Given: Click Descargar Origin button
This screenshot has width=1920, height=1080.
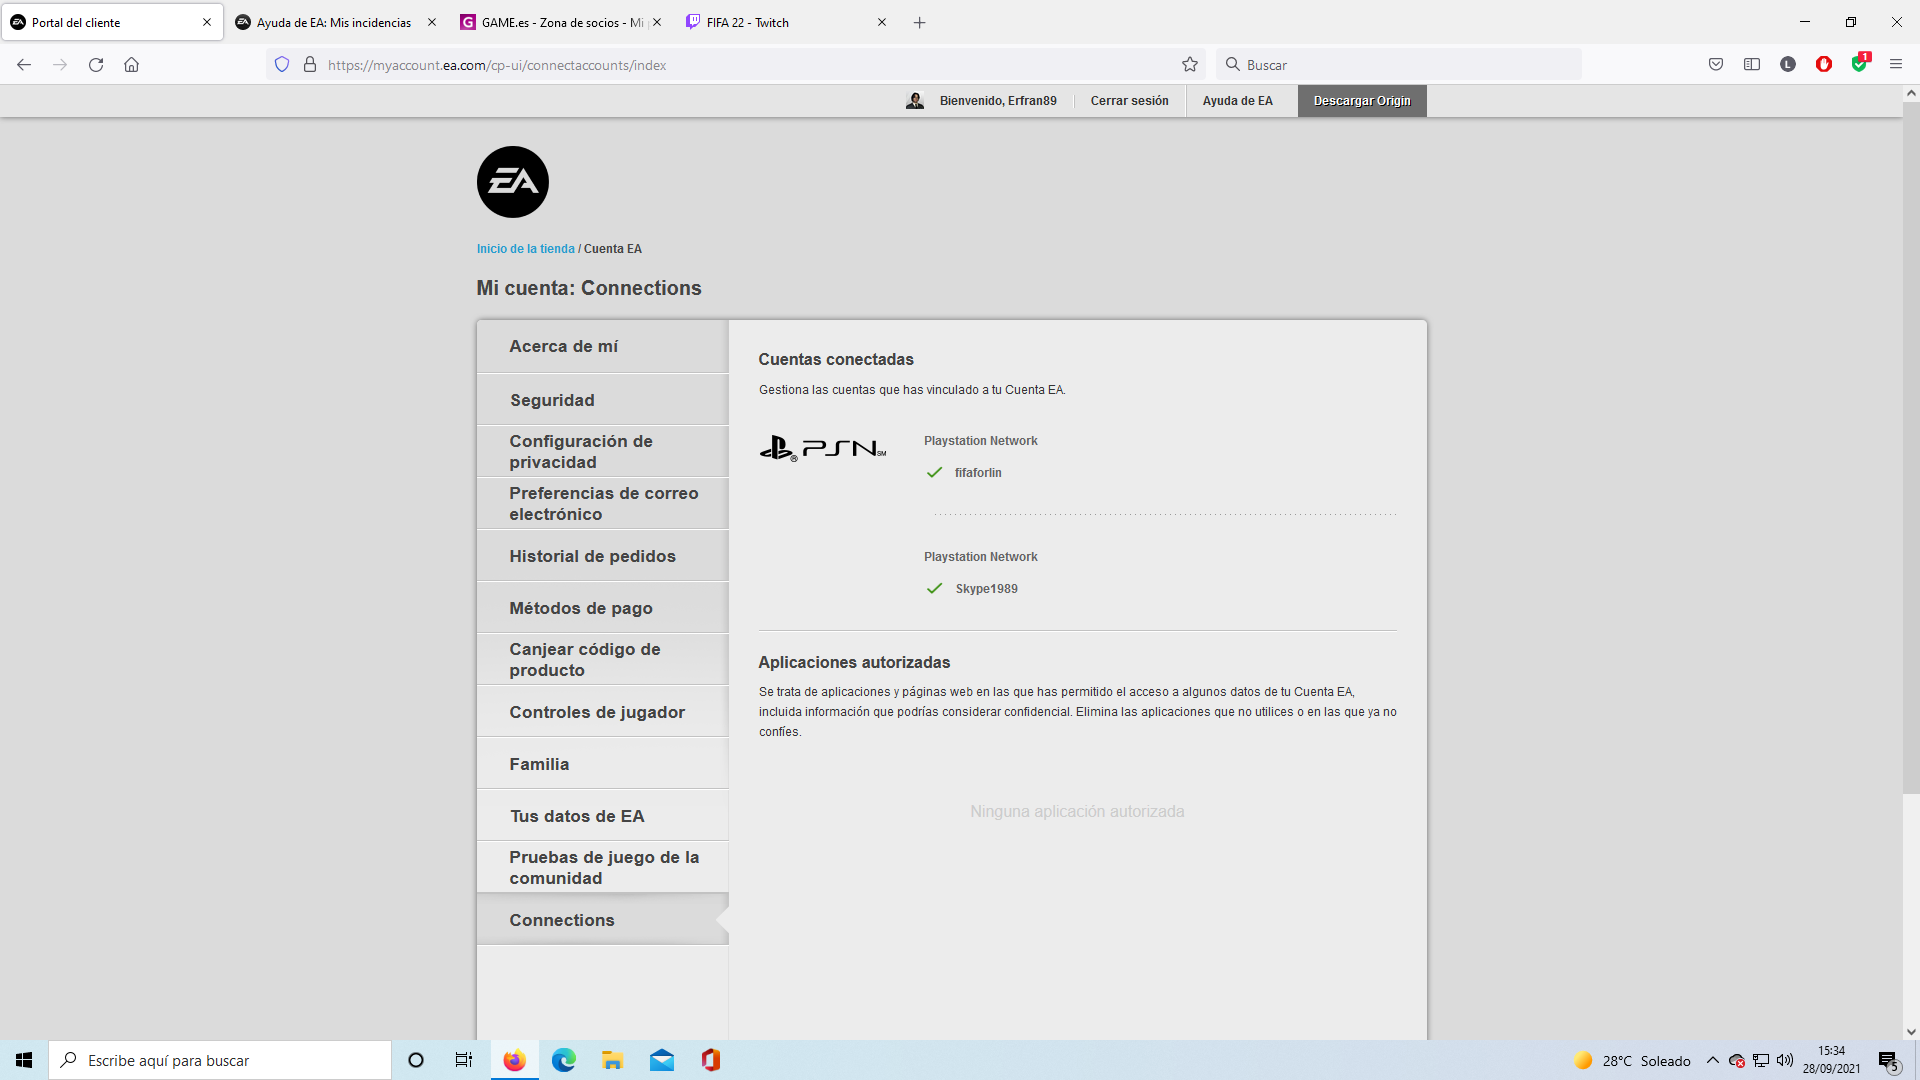Looking at the screenshot, I should coord(1361,101).
